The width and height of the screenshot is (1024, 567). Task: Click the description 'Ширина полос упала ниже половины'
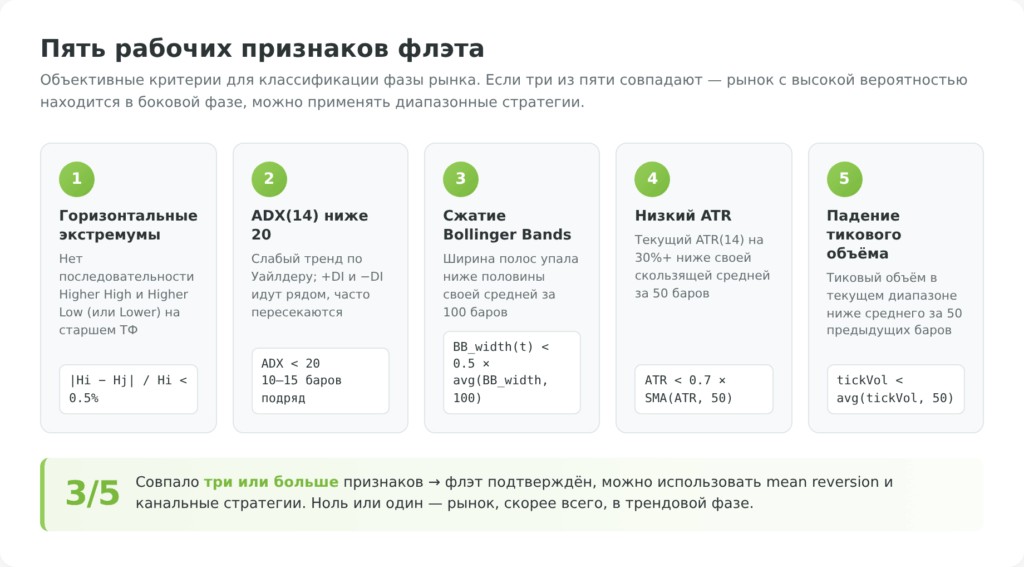(511, 285)
